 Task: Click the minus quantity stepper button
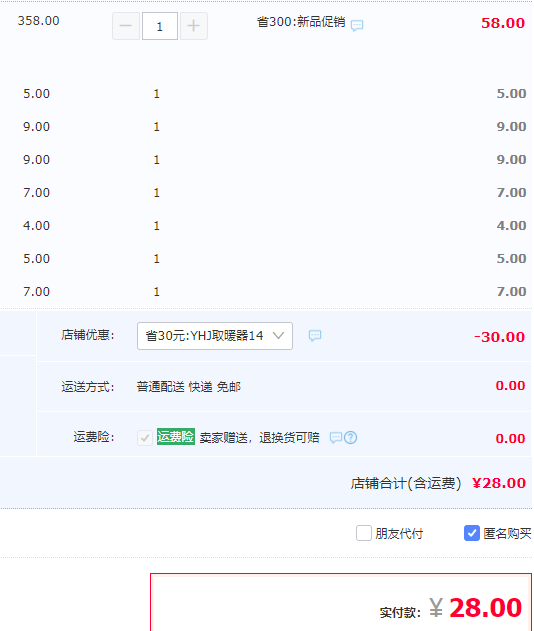pos(126,26)
